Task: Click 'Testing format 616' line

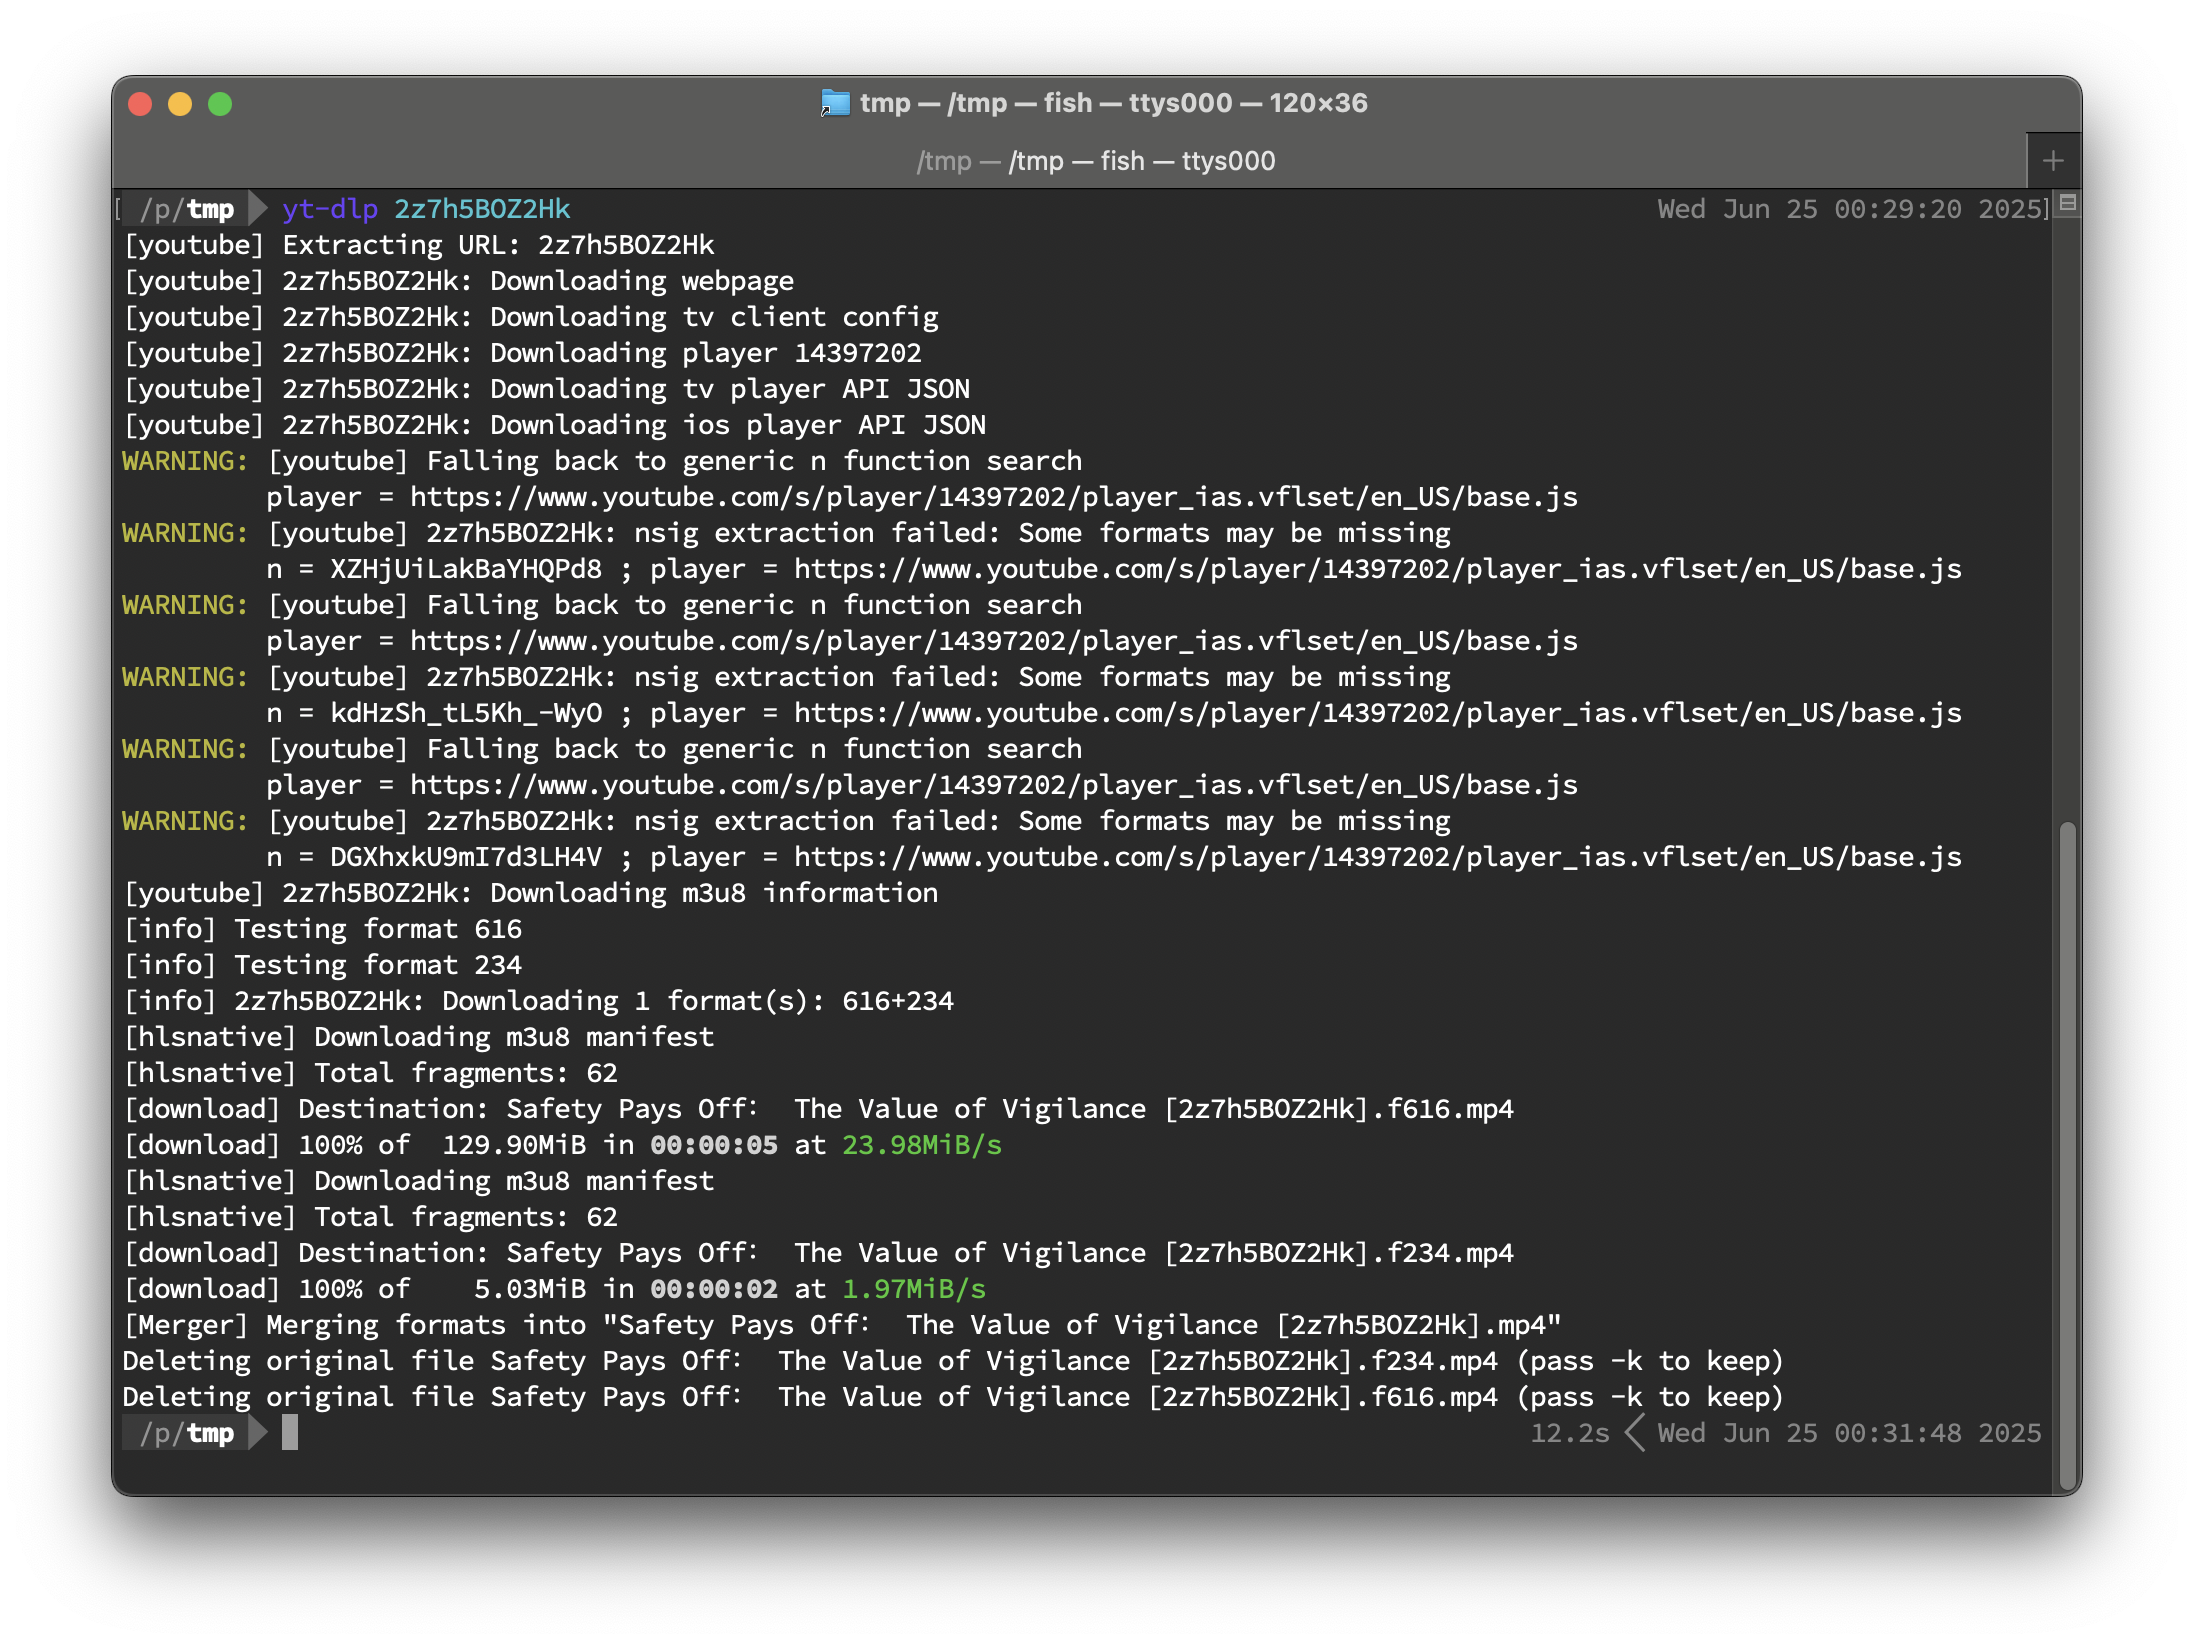Action: 323,929
